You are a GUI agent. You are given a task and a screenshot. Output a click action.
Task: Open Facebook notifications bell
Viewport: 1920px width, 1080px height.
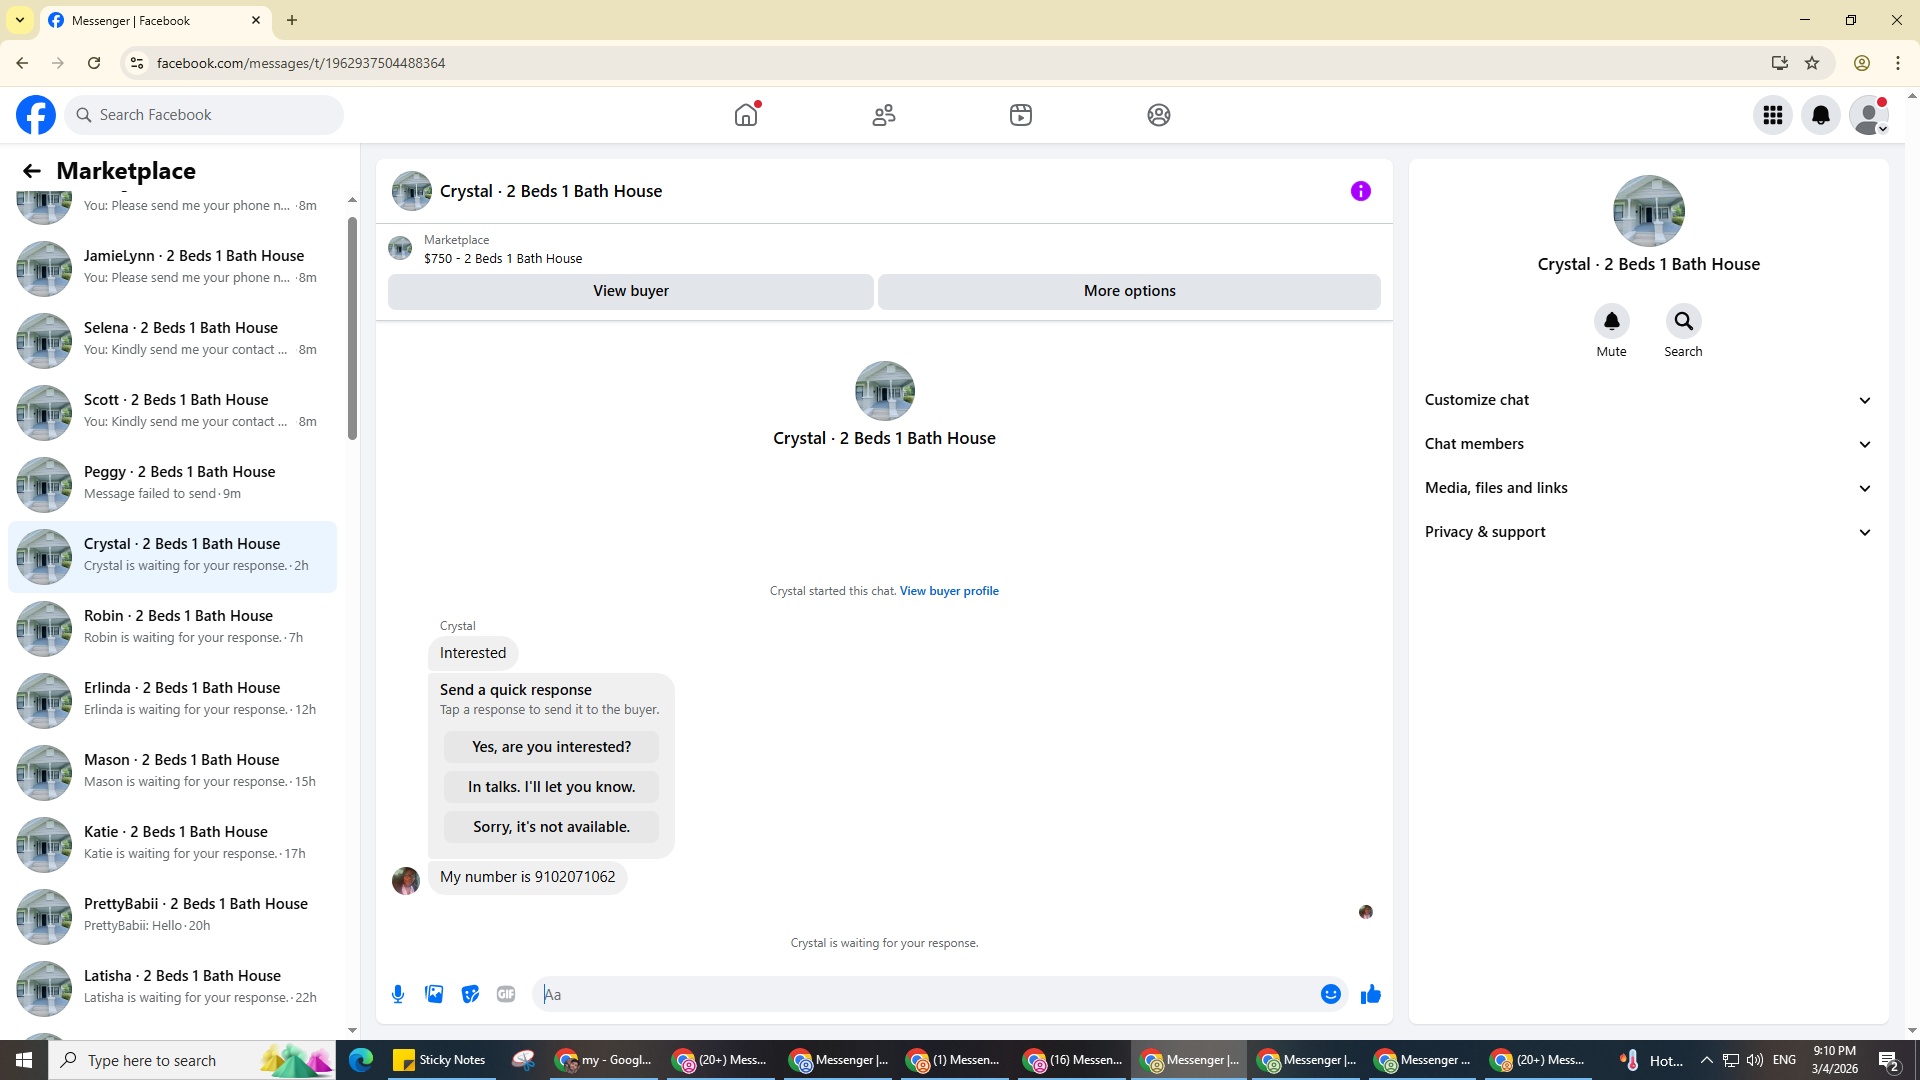[1820, 115]
